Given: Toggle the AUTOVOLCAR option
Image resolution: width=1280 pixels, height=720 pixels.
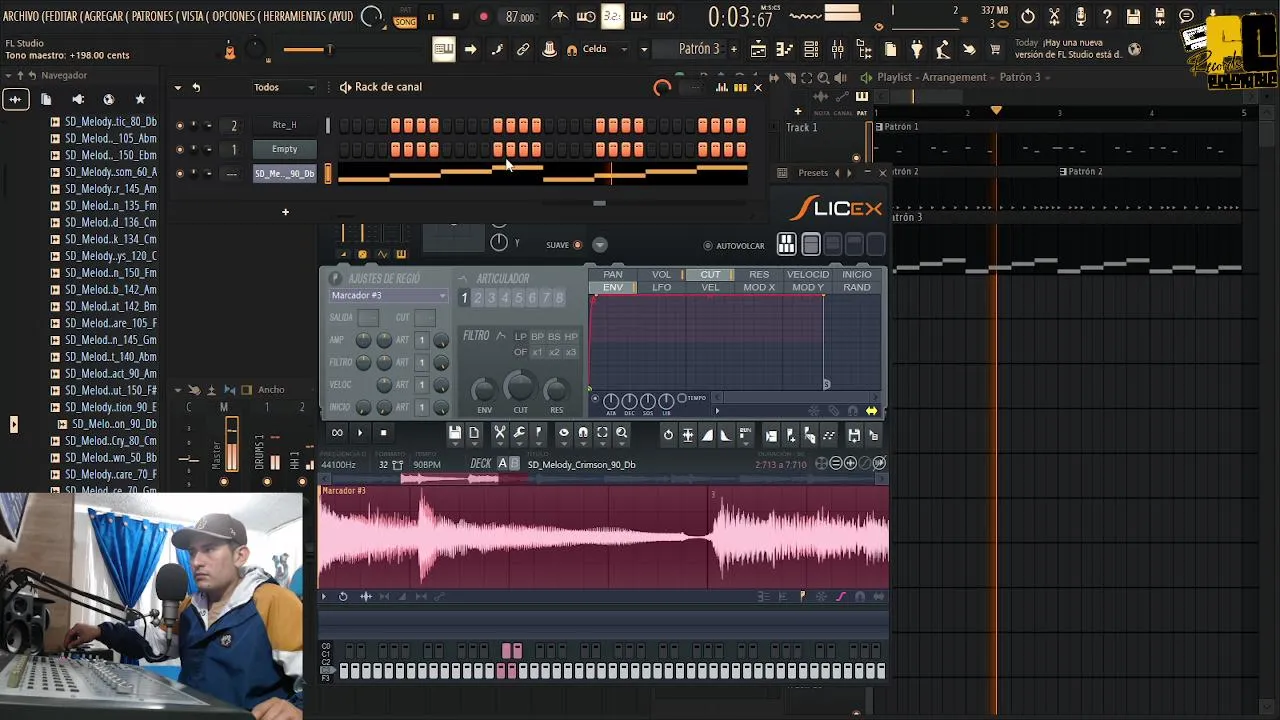Looking at the screenshot, I should coord(708,246).
